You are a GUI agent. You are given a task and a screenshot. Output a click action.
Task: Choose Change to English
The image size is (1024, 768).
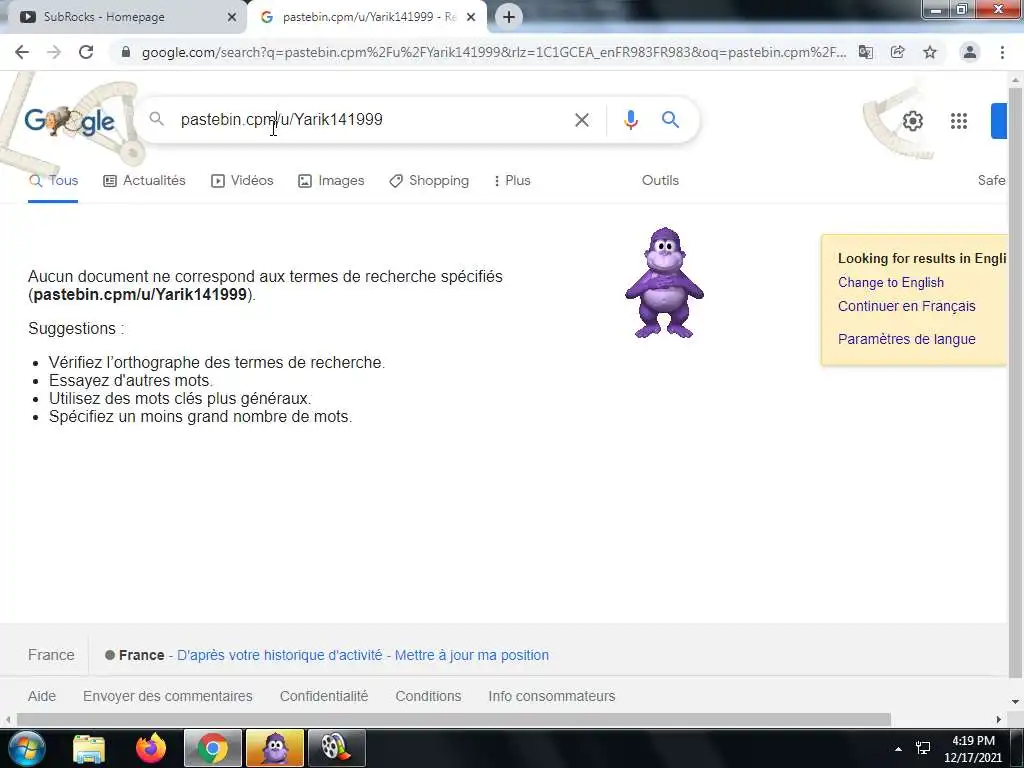pos(891,283)
